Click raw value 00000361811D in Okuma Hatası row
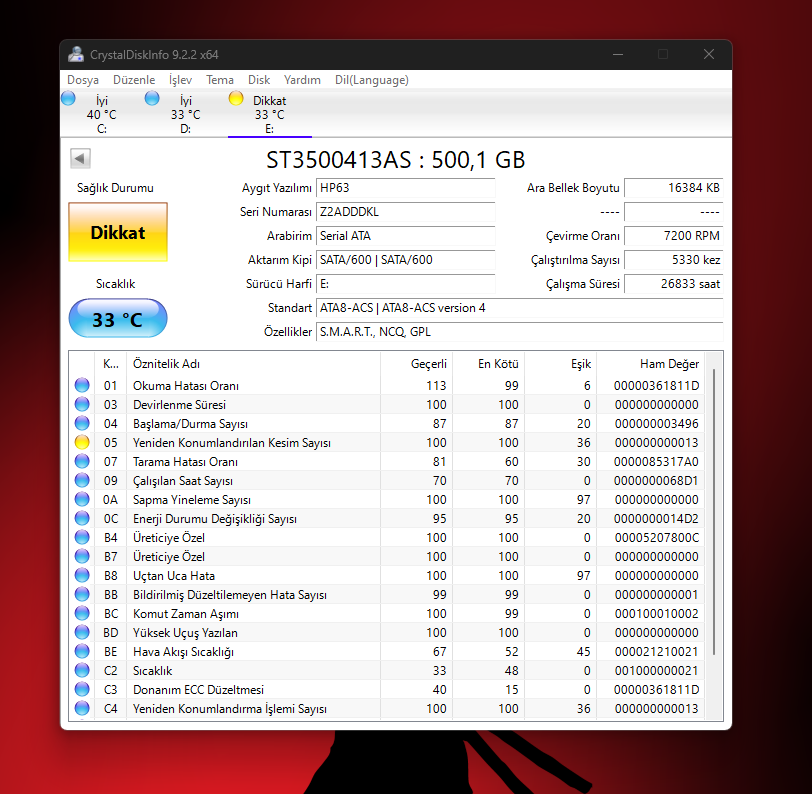Viewport: 812px width, 794px height. [656, 385]
